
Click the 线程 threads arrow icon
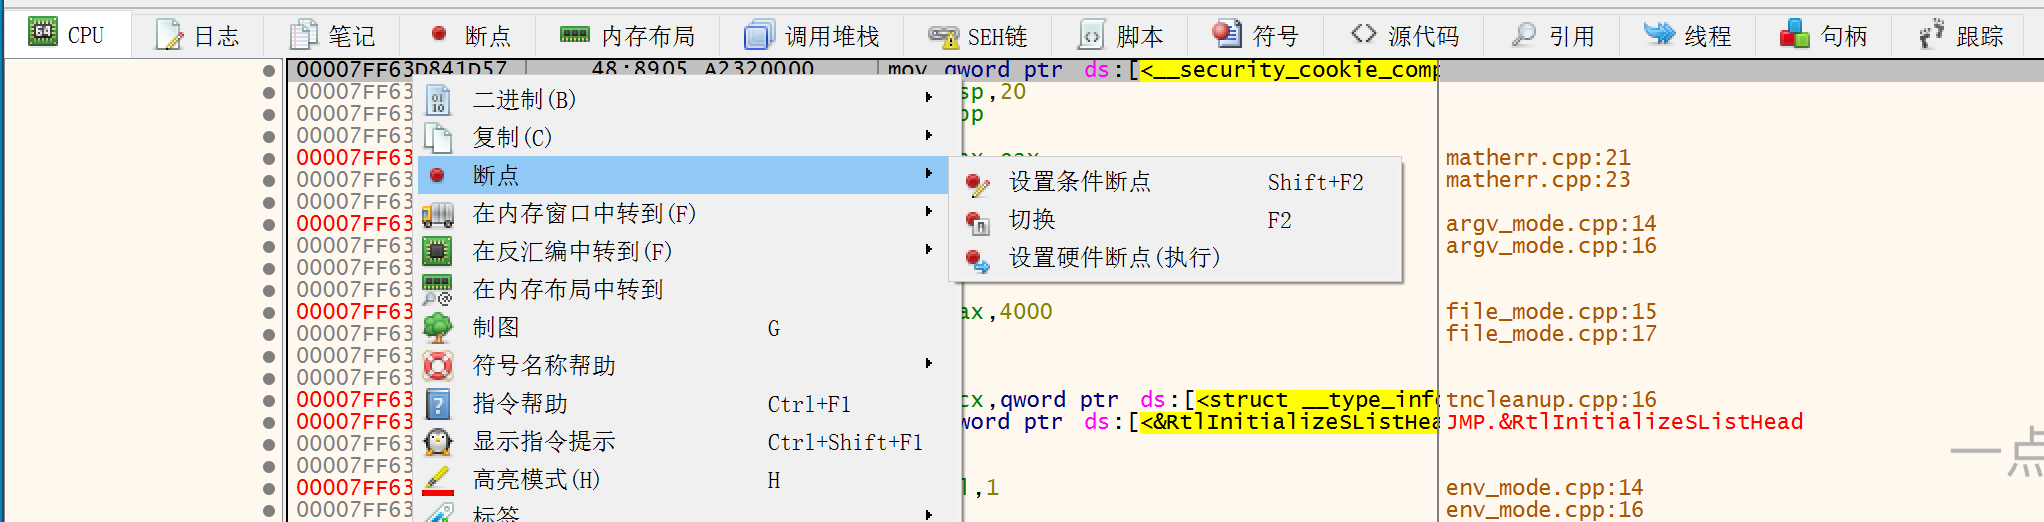click(x=1659, y=34)
